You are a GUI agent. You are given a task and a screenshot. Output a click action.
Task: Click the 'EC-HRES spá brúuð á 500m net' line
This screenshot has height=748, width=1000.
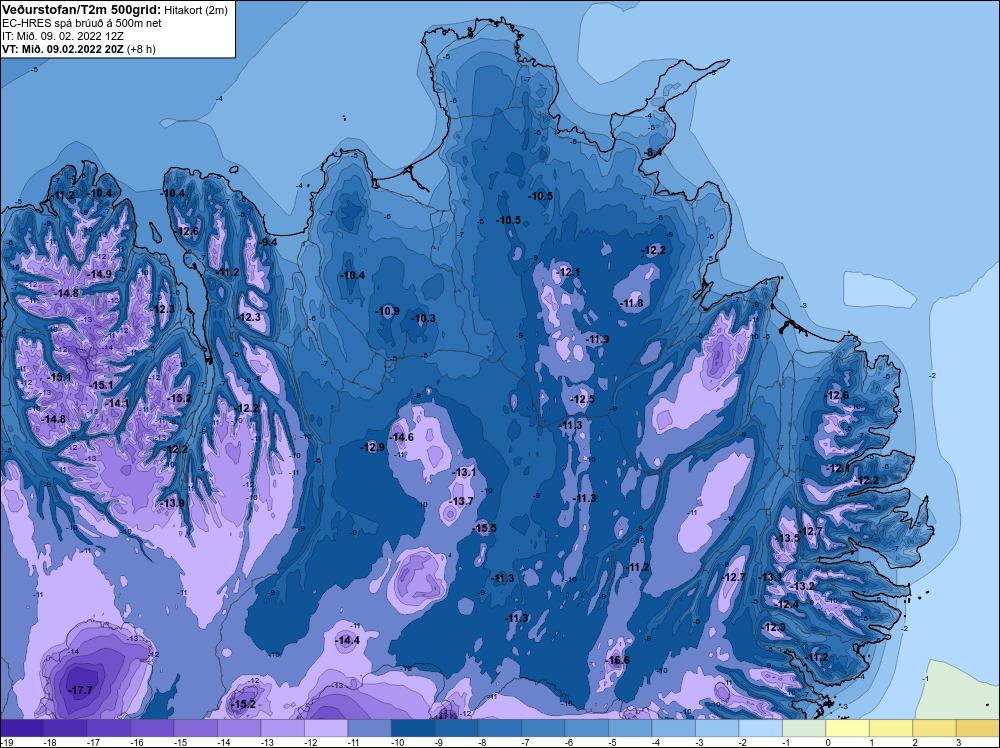(82, 23)
